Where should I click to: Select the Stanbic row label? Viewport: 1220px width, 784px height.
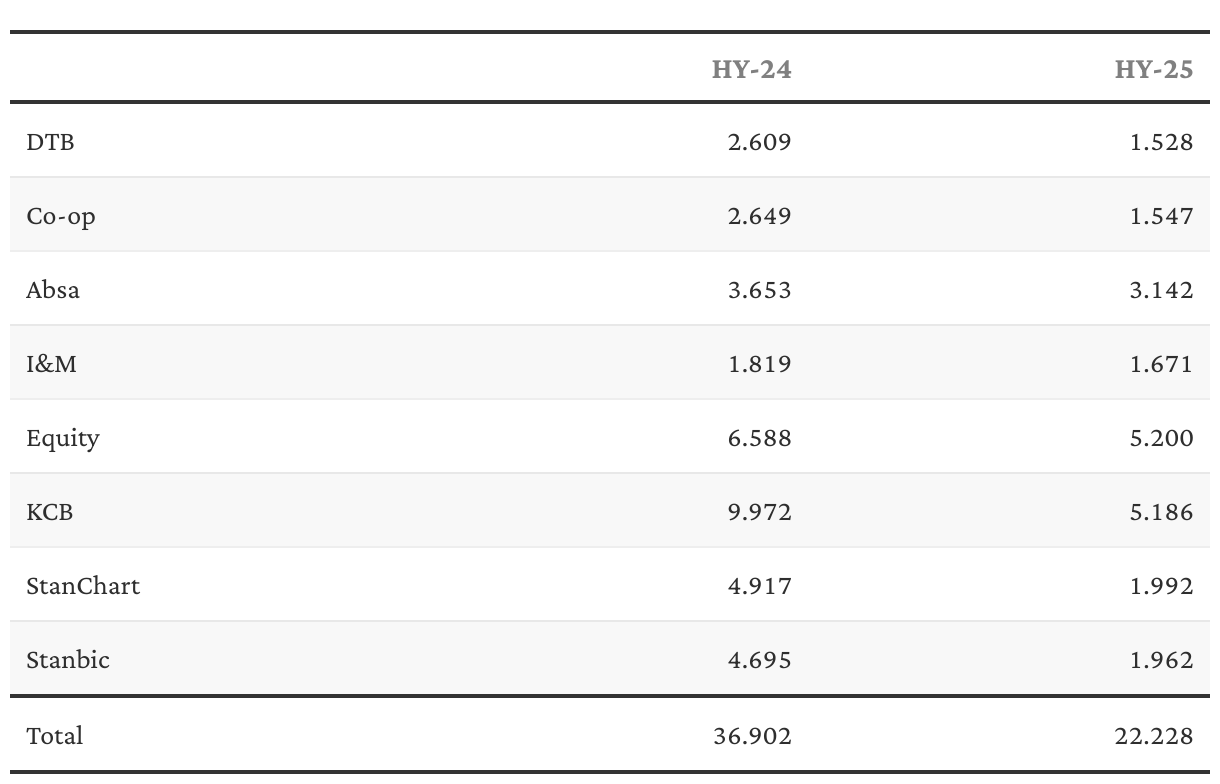point(68,660)
